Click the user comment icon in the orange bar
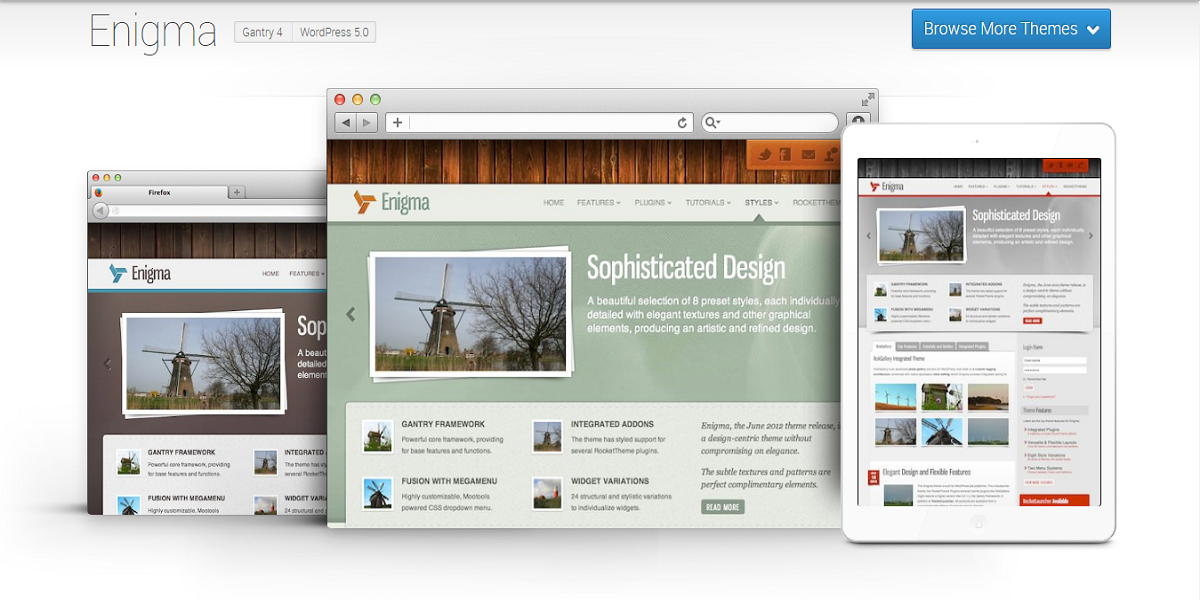The image size is (1200, 600). pyautogui.click(x=830, y=154)
